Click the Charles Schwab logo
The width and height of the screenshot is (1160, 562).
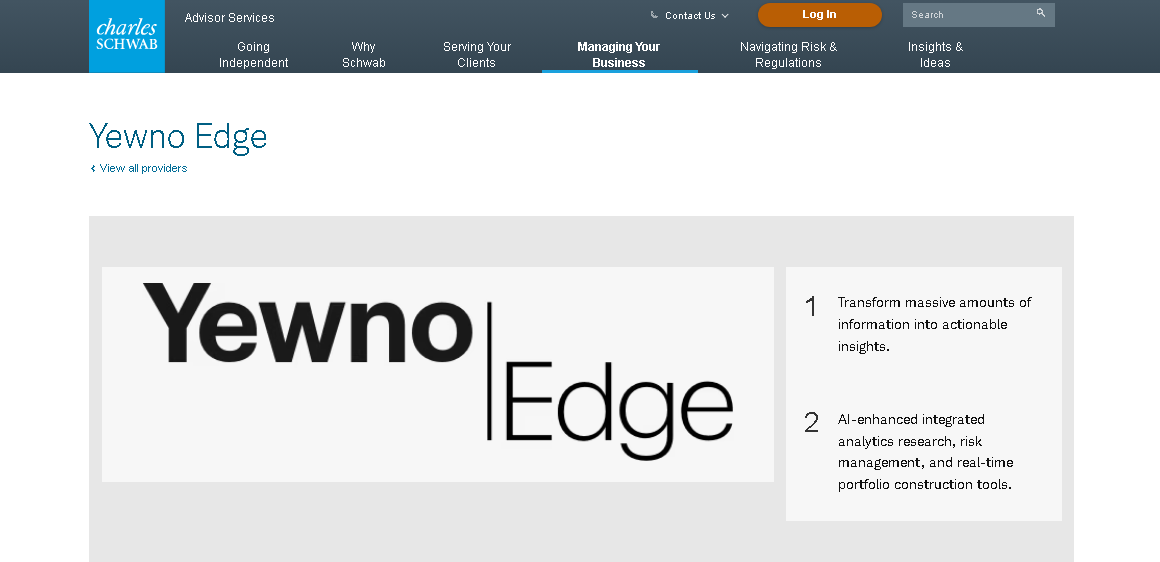coord(127,36)
